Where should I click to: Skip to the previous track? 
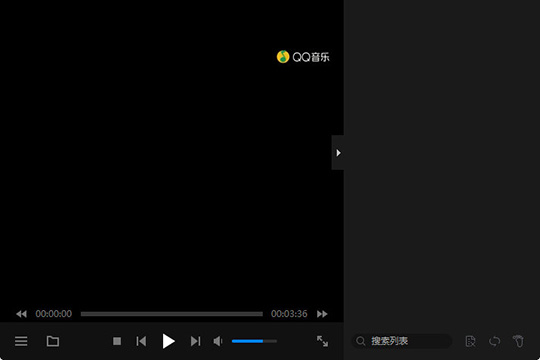point(141,341)
